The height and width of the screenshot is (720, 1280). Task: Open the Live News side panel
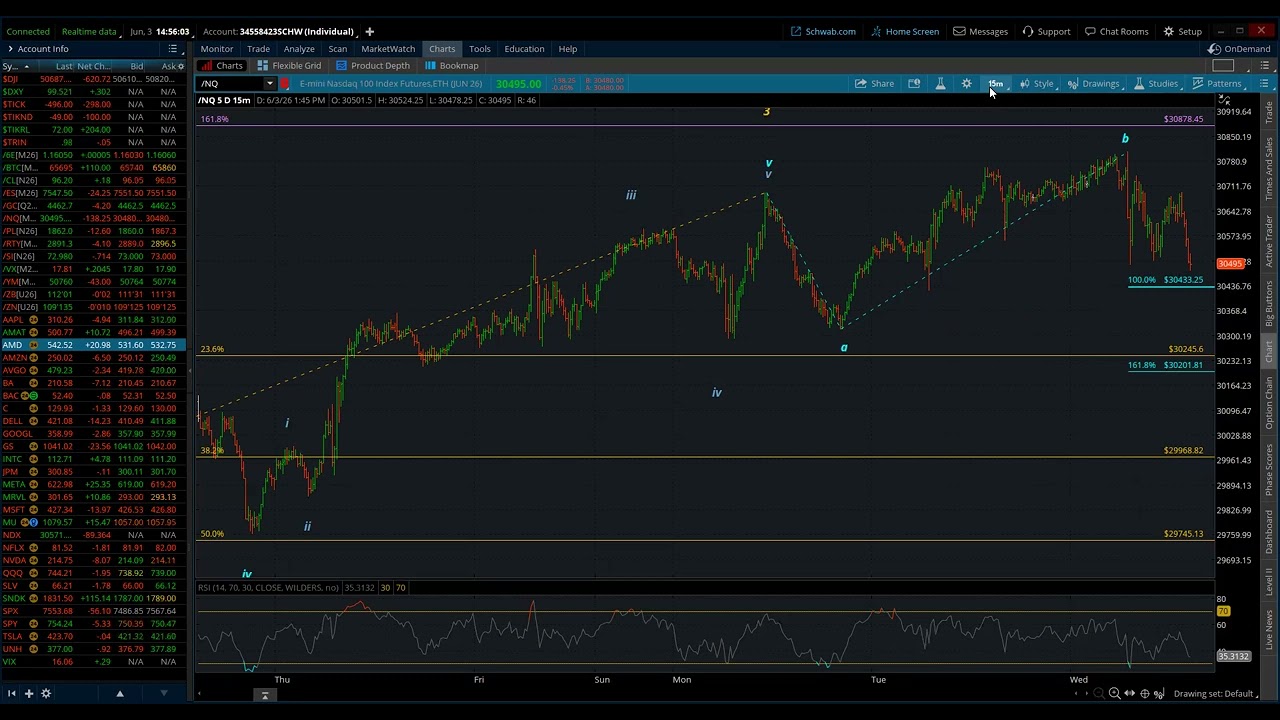point(1269,628)
